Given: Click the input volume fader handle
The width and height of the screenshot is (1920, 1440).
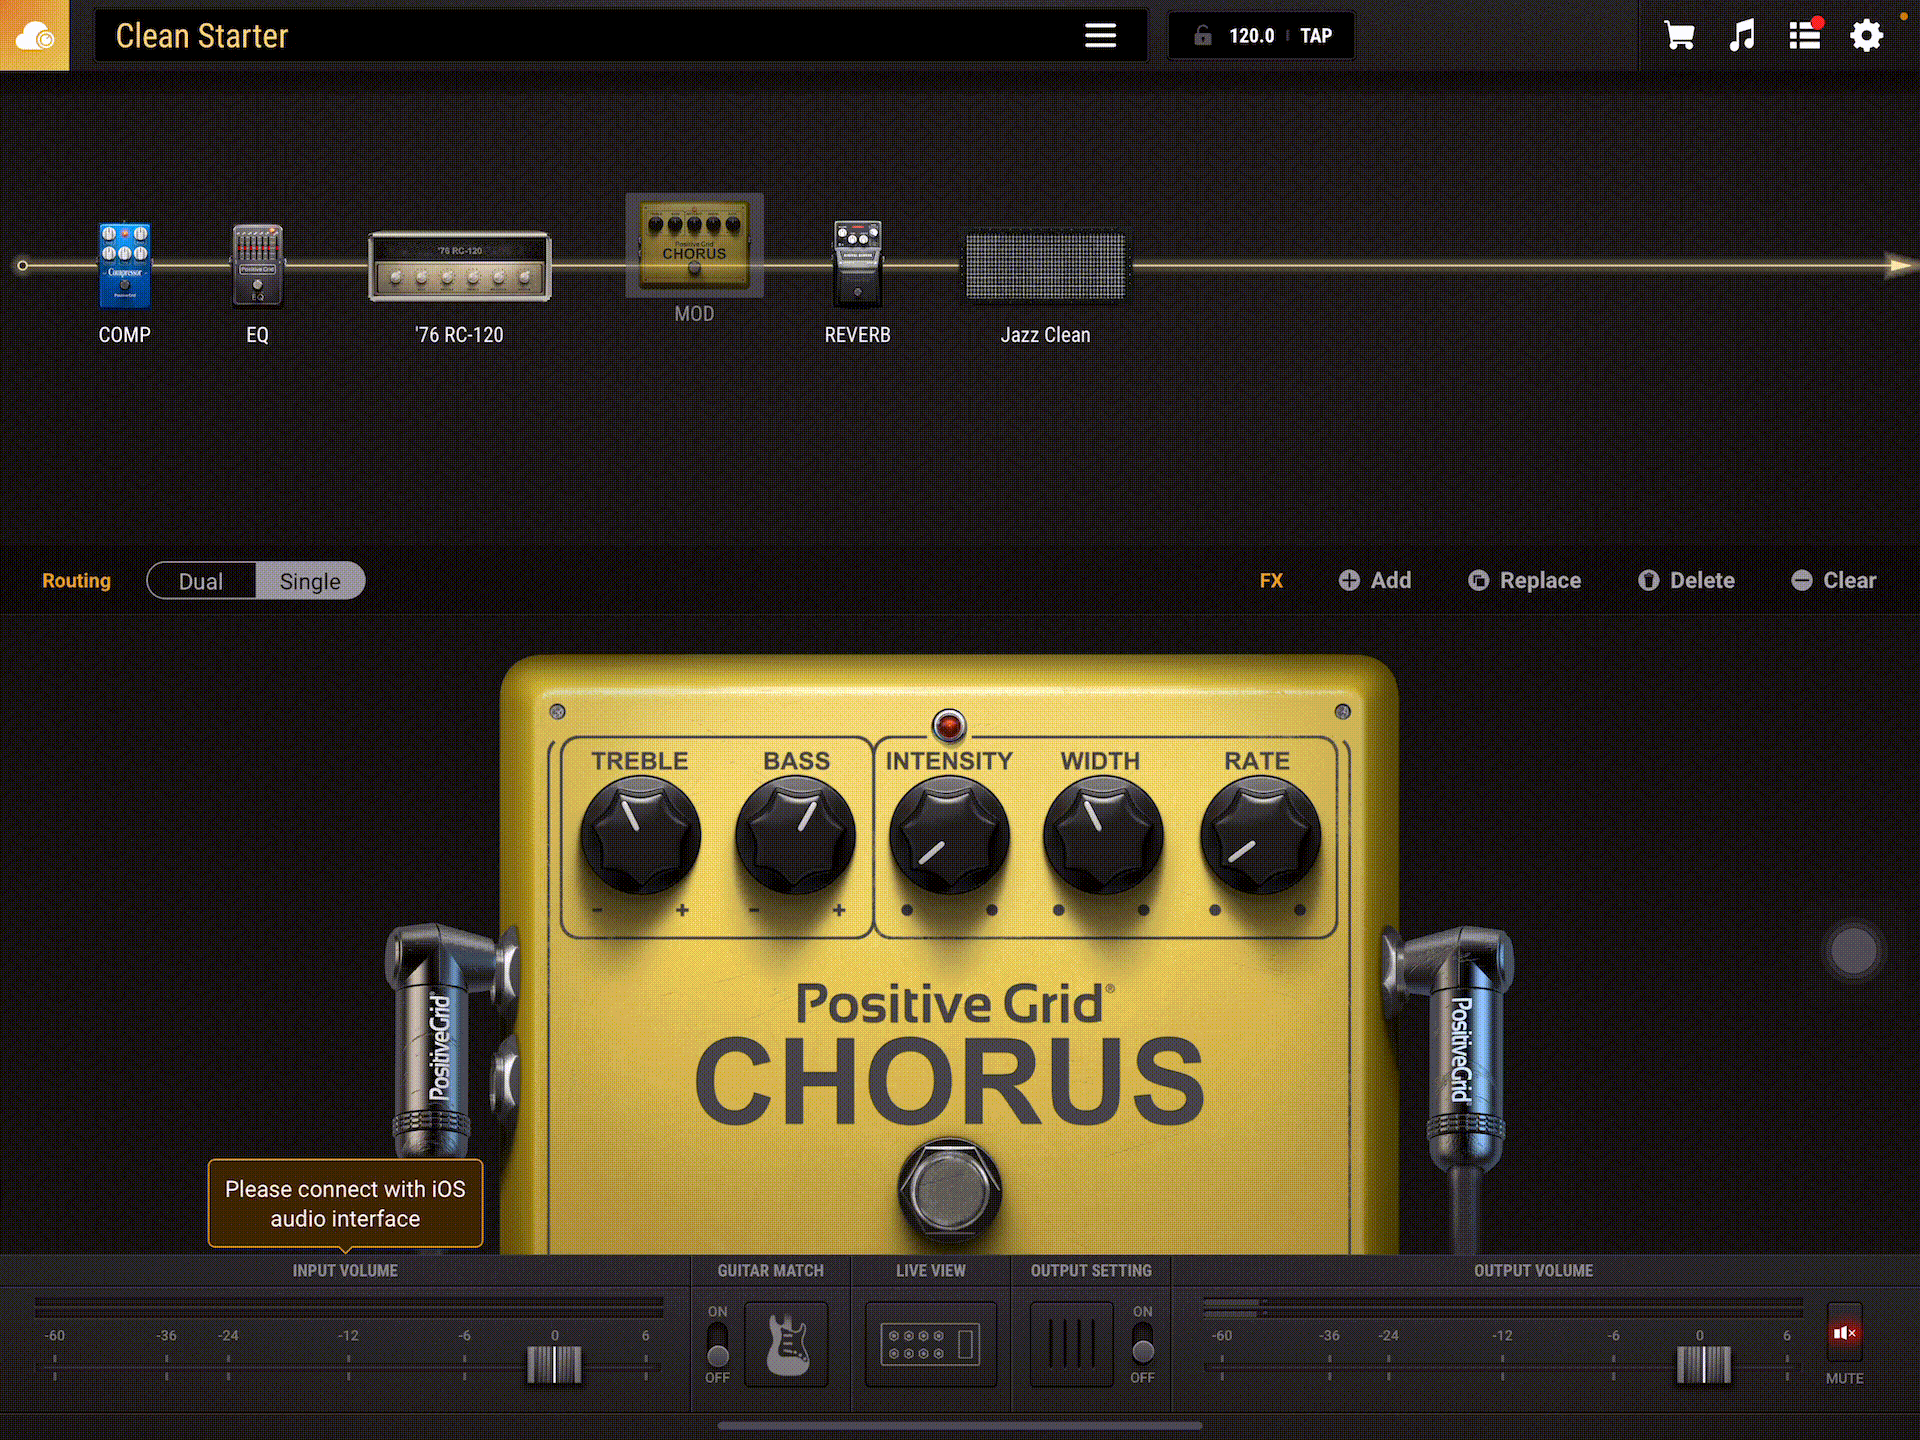Looking at the screenshot, I should 554,1364.
